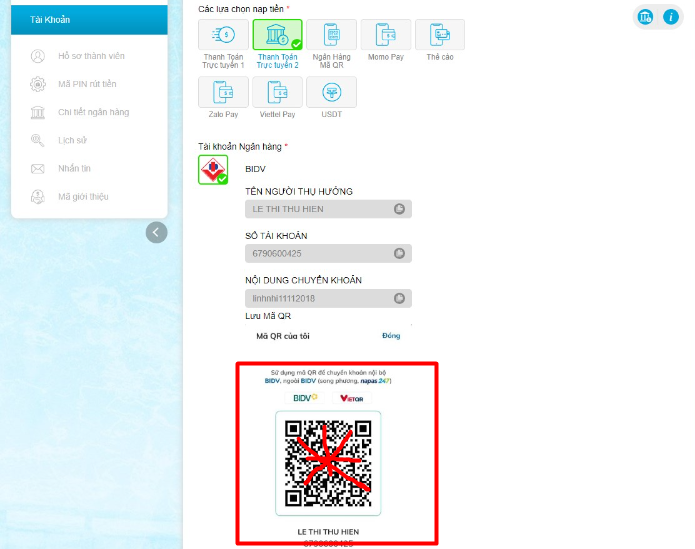Open the info icon in top-right corner
Viewport: 695px width, 549px height.
point(671,17)
